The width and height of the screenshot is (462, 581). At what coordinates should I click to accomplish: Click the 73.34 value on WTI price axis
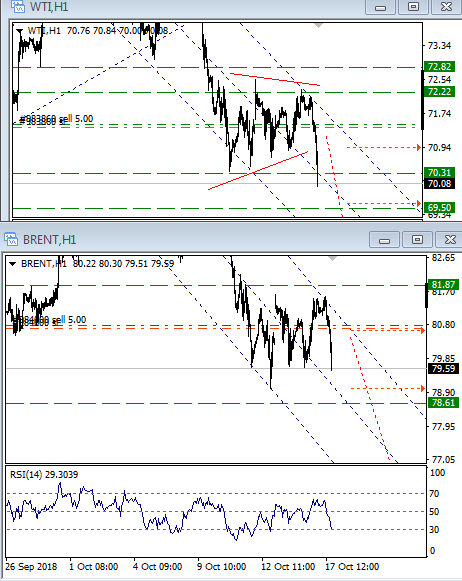pyautogui.click(x=439, y=46)
